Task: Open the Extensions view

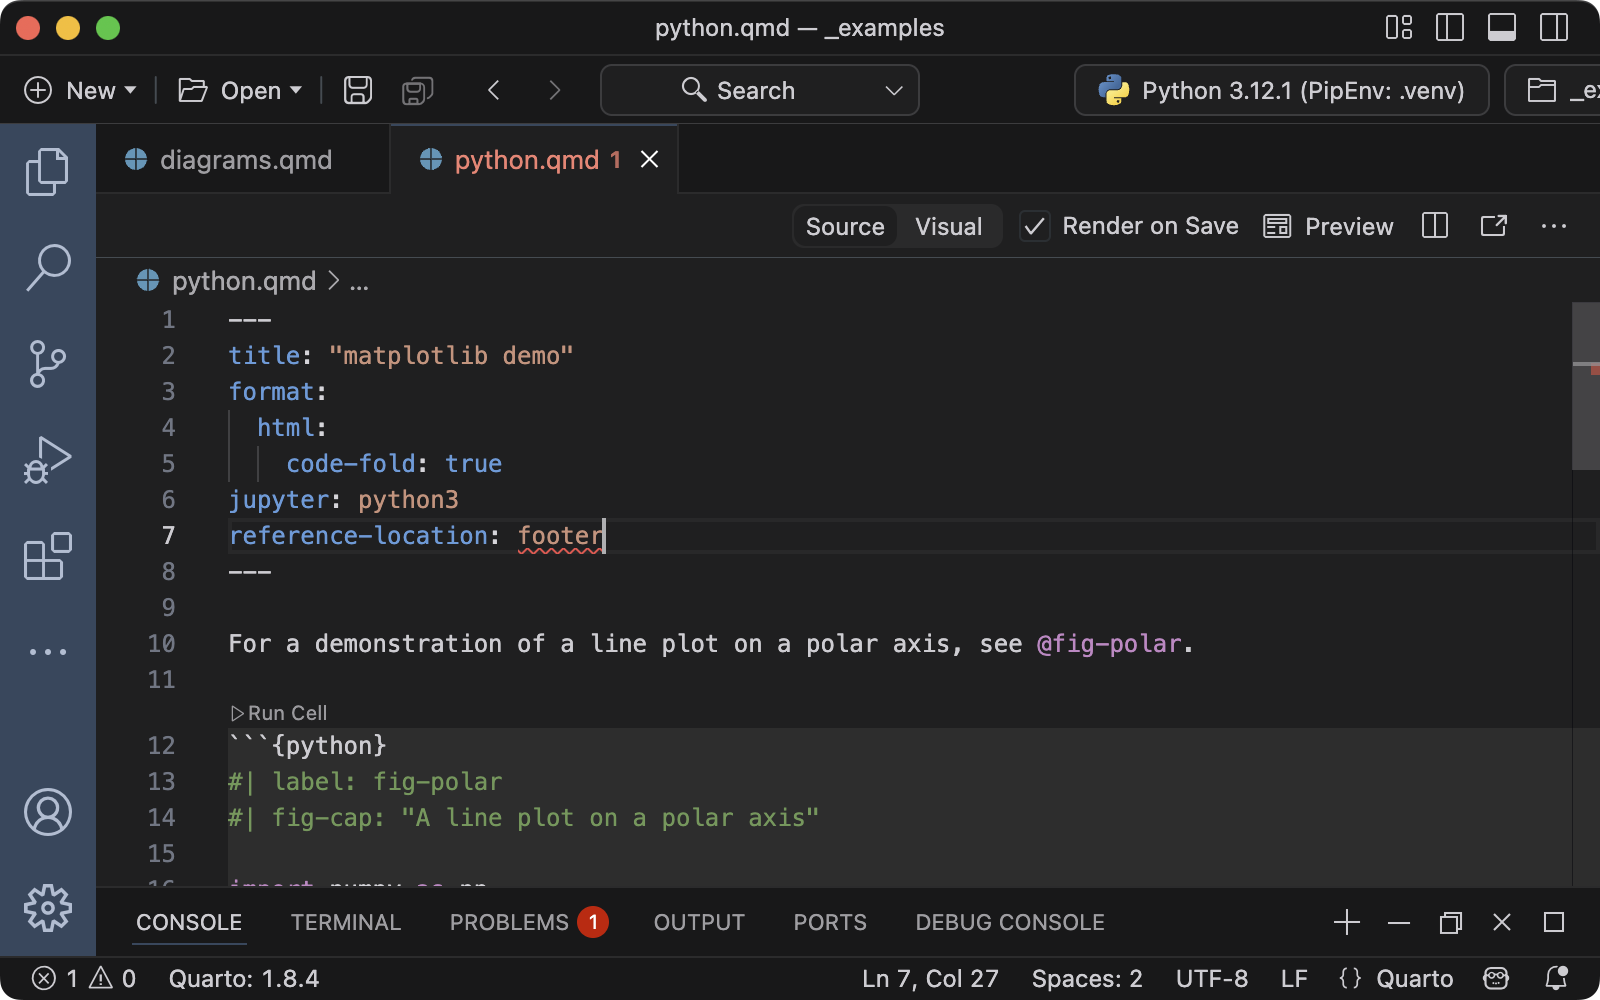Action: point(47,557)
